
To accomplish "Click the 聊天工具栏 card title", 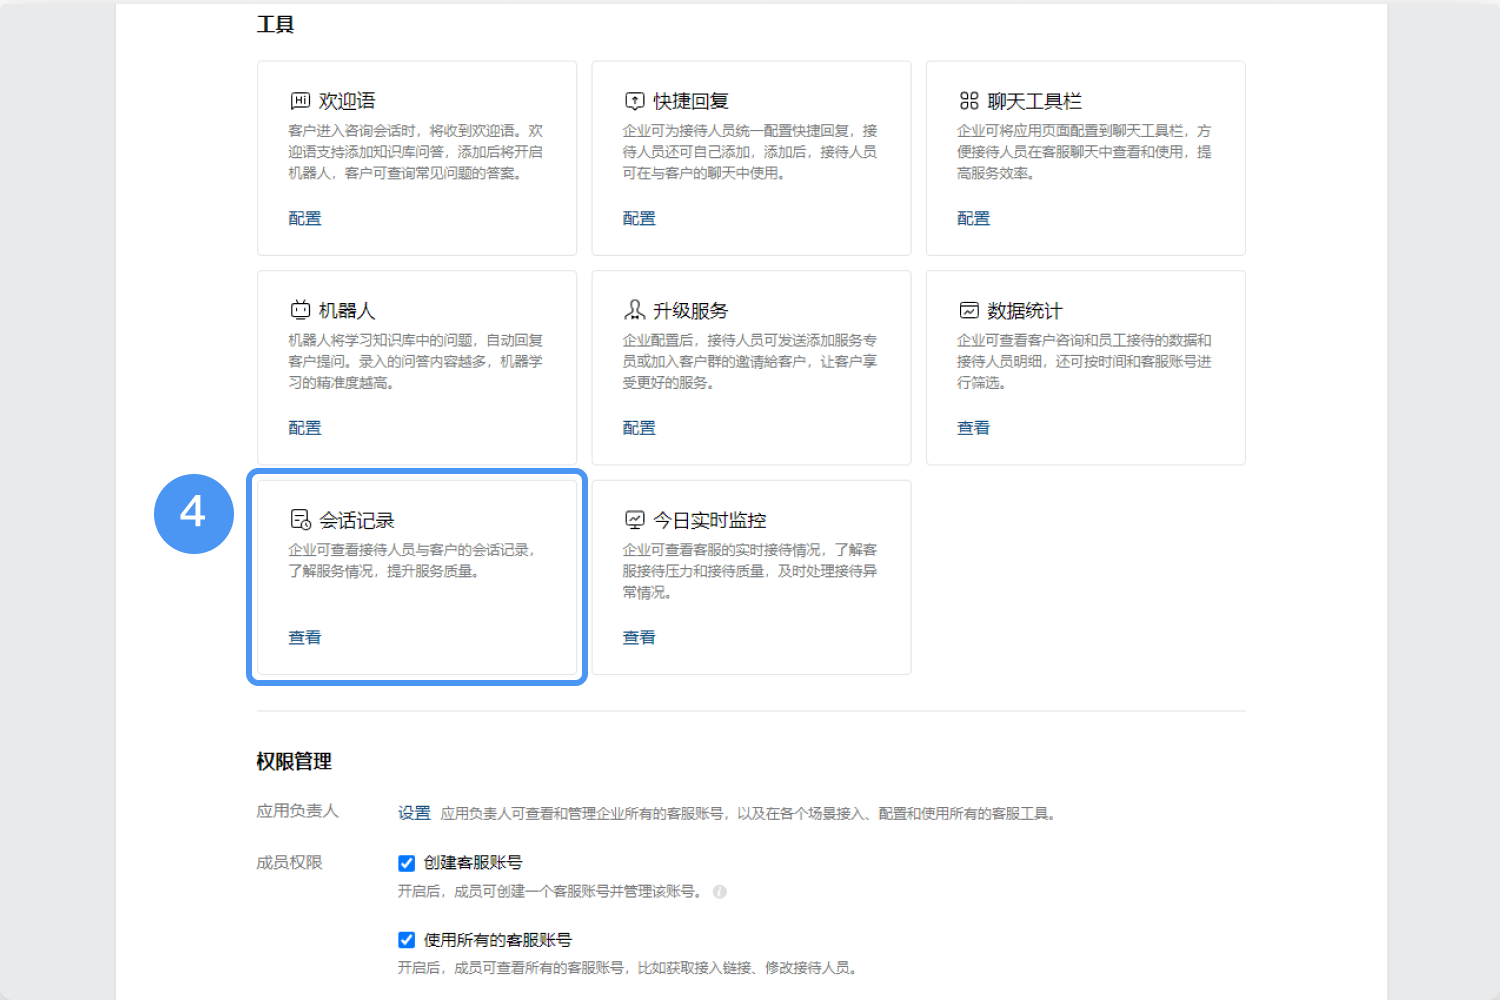I will click(x=1035, y=101).
